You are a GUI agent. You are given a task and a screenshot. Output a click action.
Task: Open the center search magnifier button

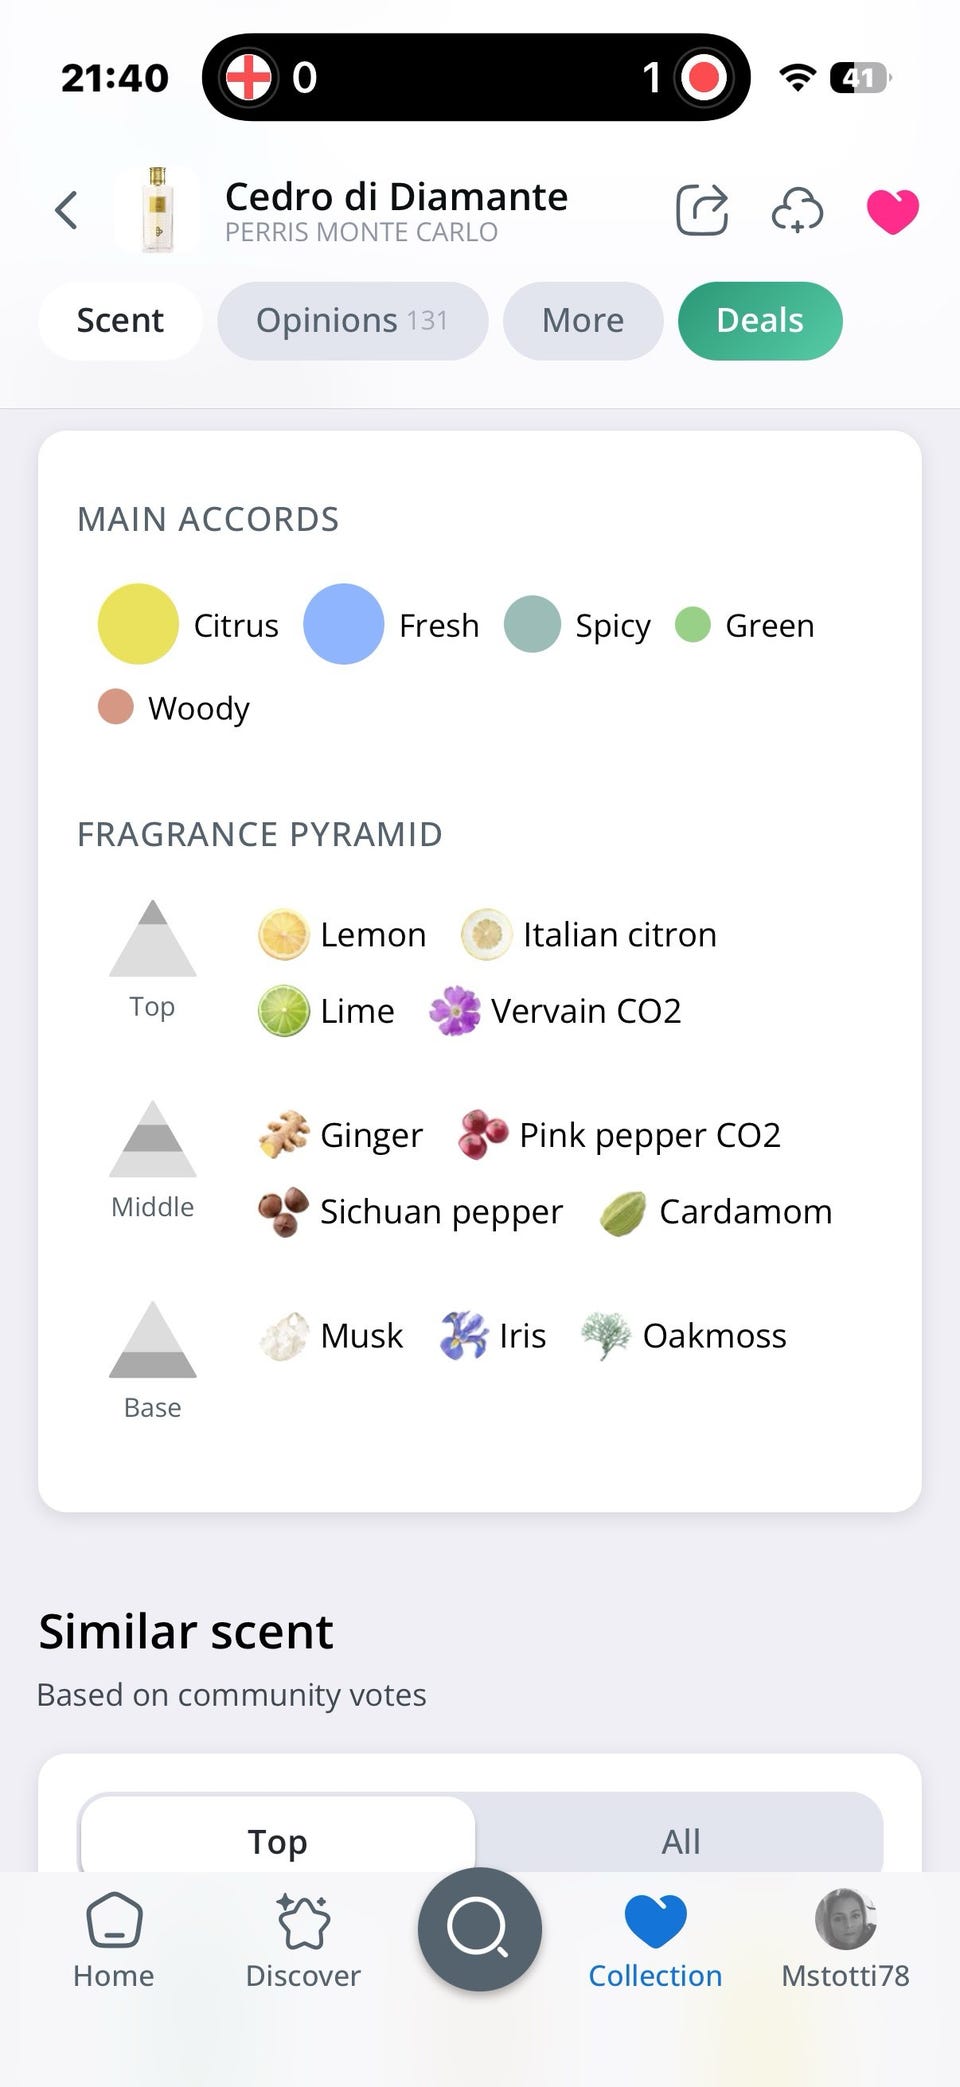480,1929
